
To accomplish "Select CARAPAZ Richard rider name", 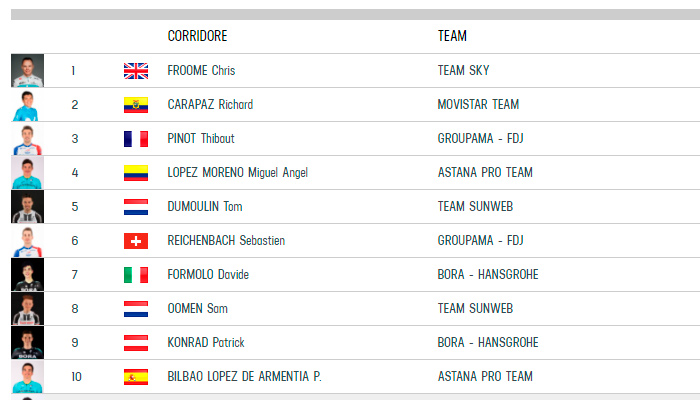I will pos(210,105).
